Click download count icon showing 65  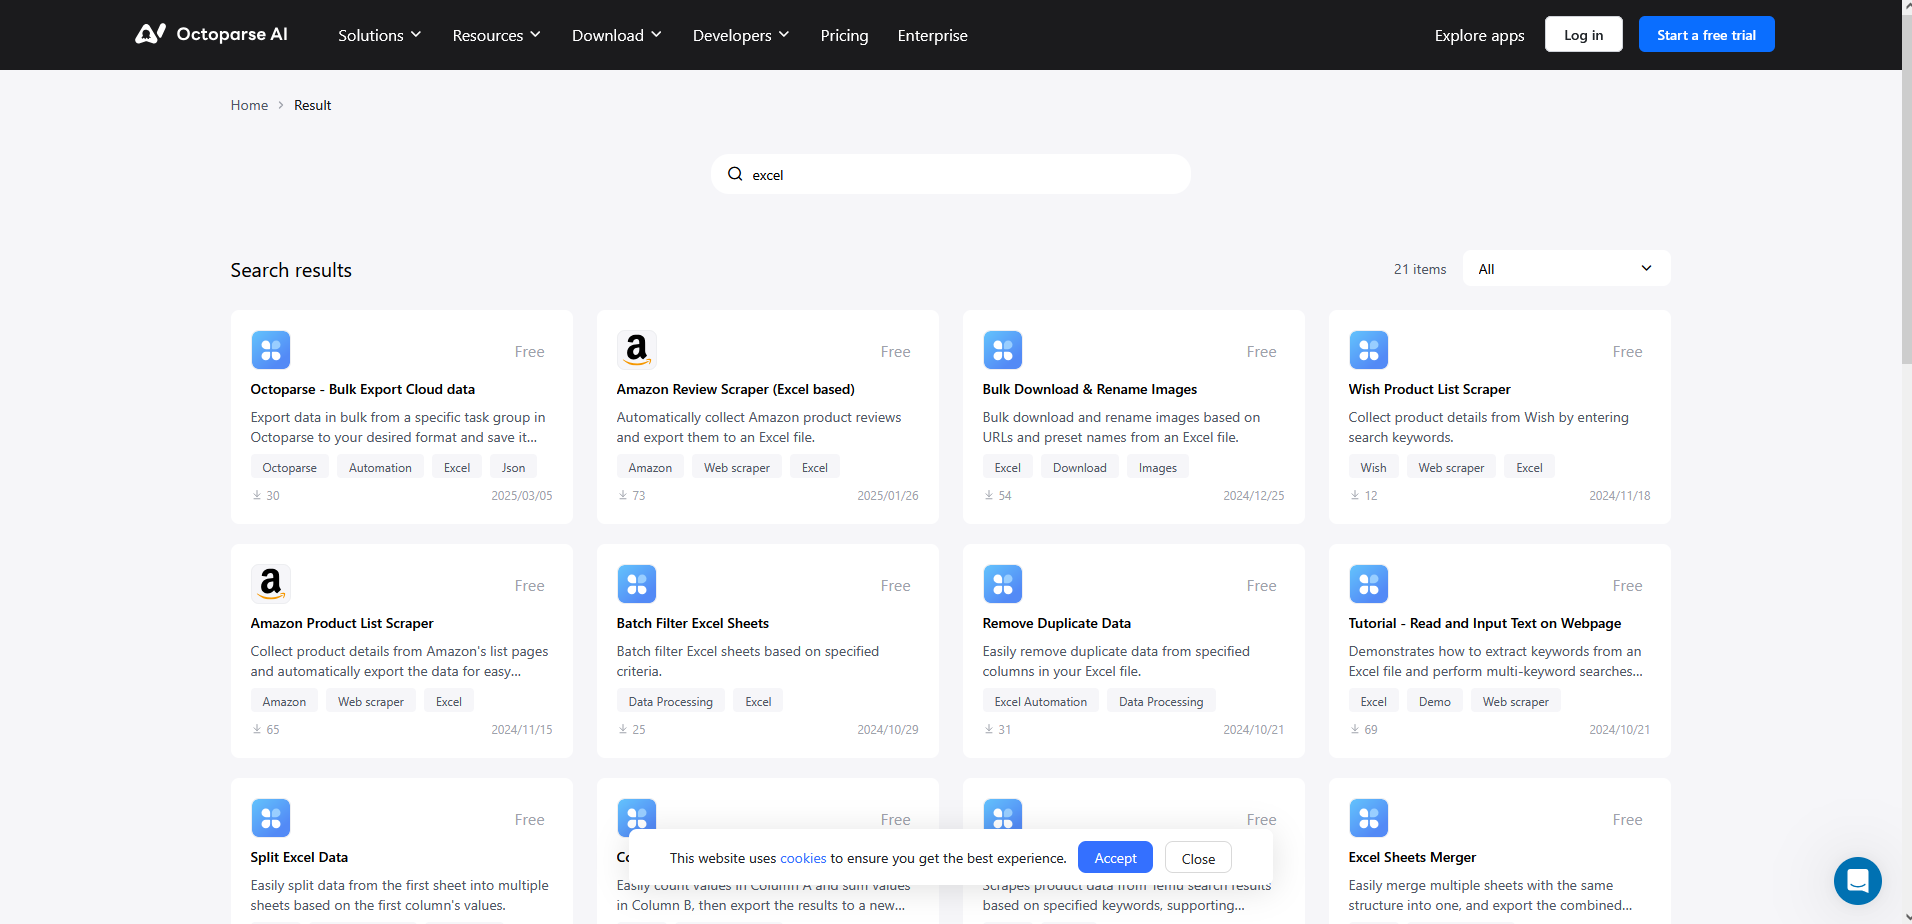(257, 729)
